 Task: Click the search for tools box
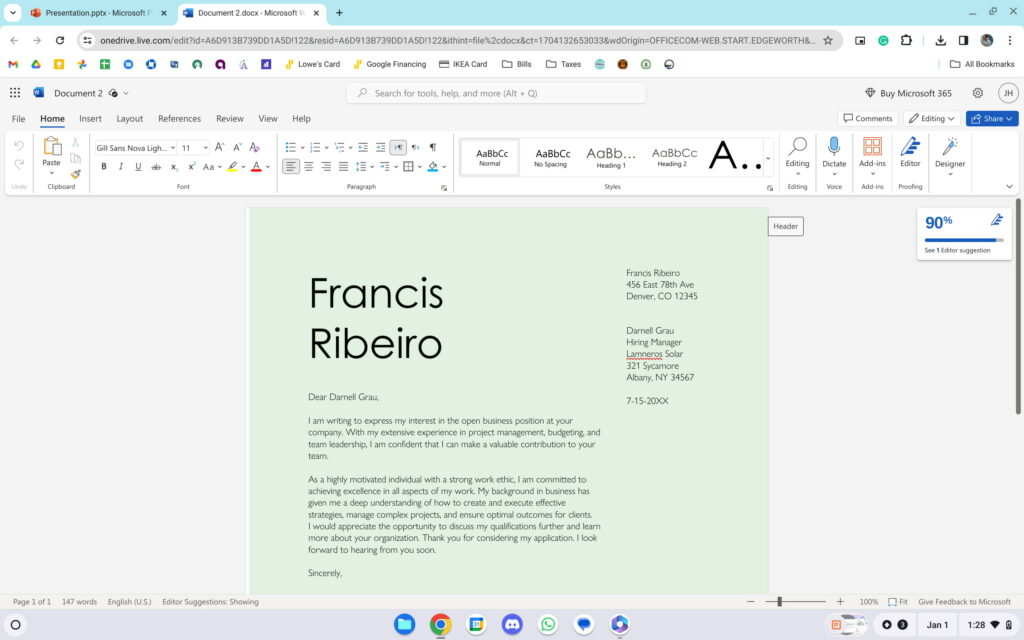tap(496, 93)
